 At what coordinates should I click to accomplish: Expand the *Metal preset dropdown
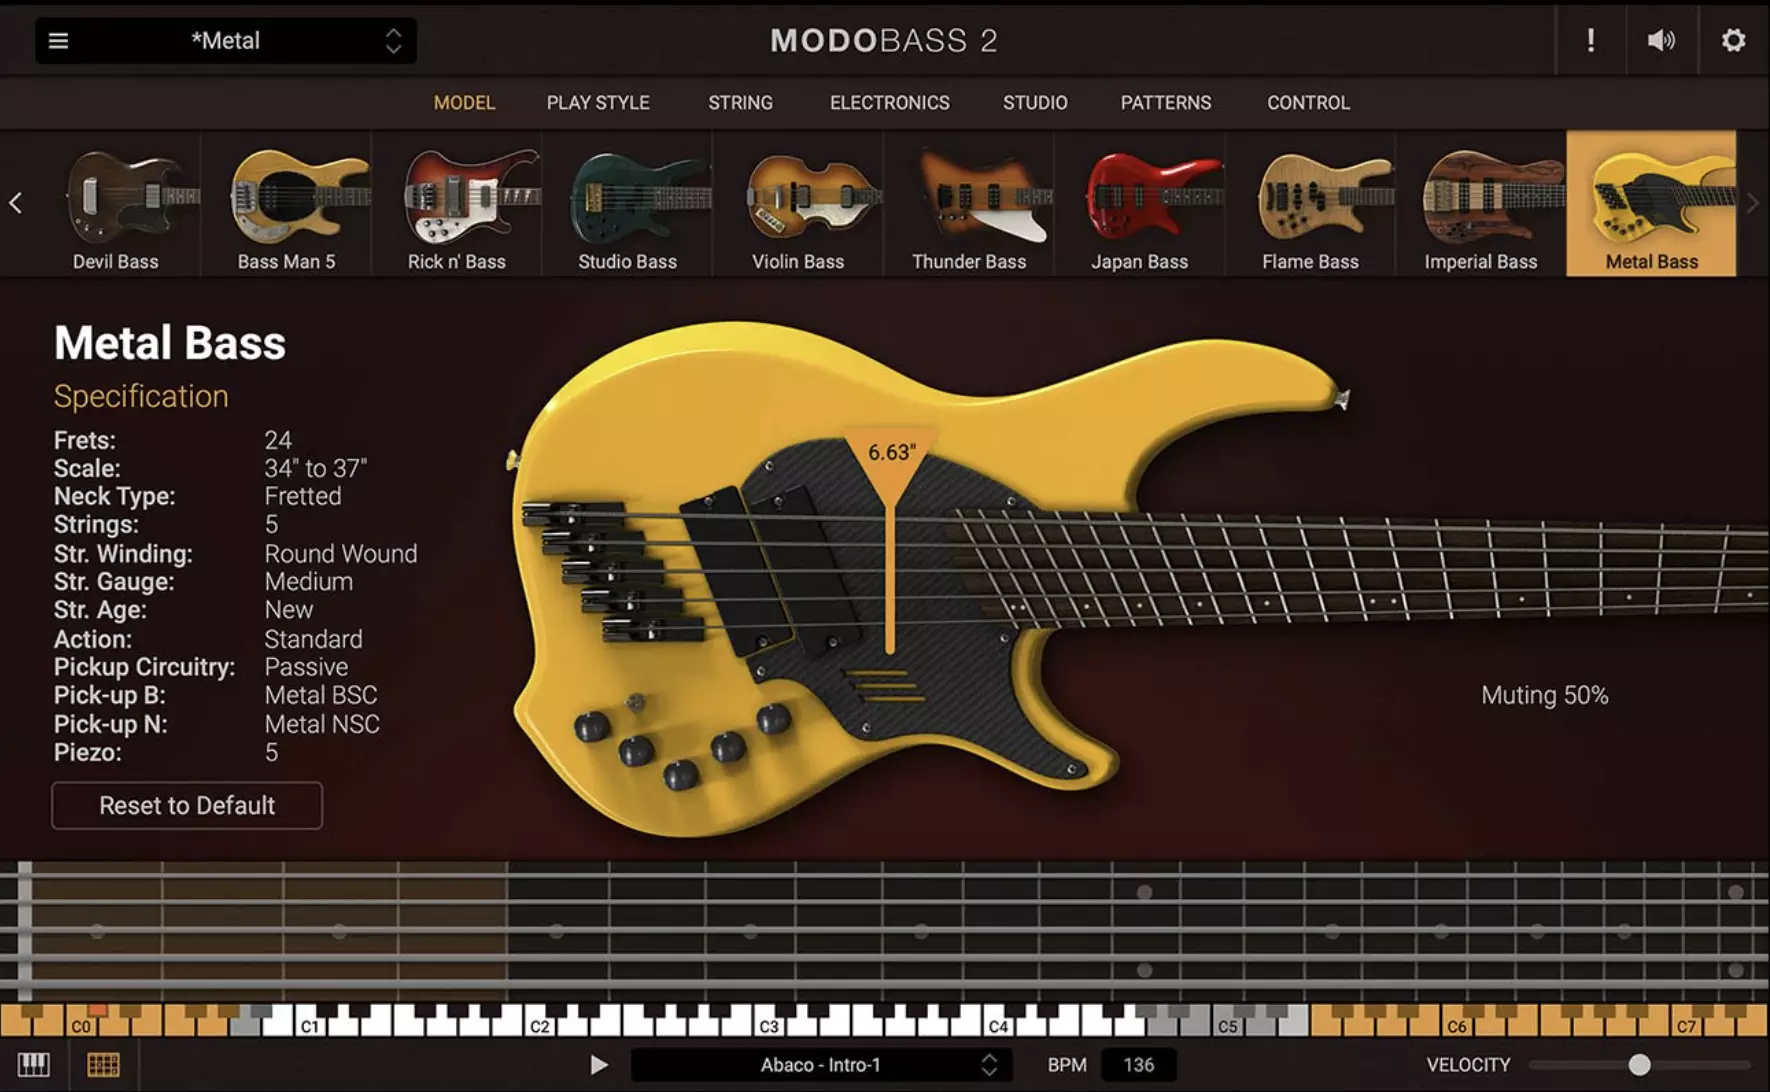coord(393,41)
